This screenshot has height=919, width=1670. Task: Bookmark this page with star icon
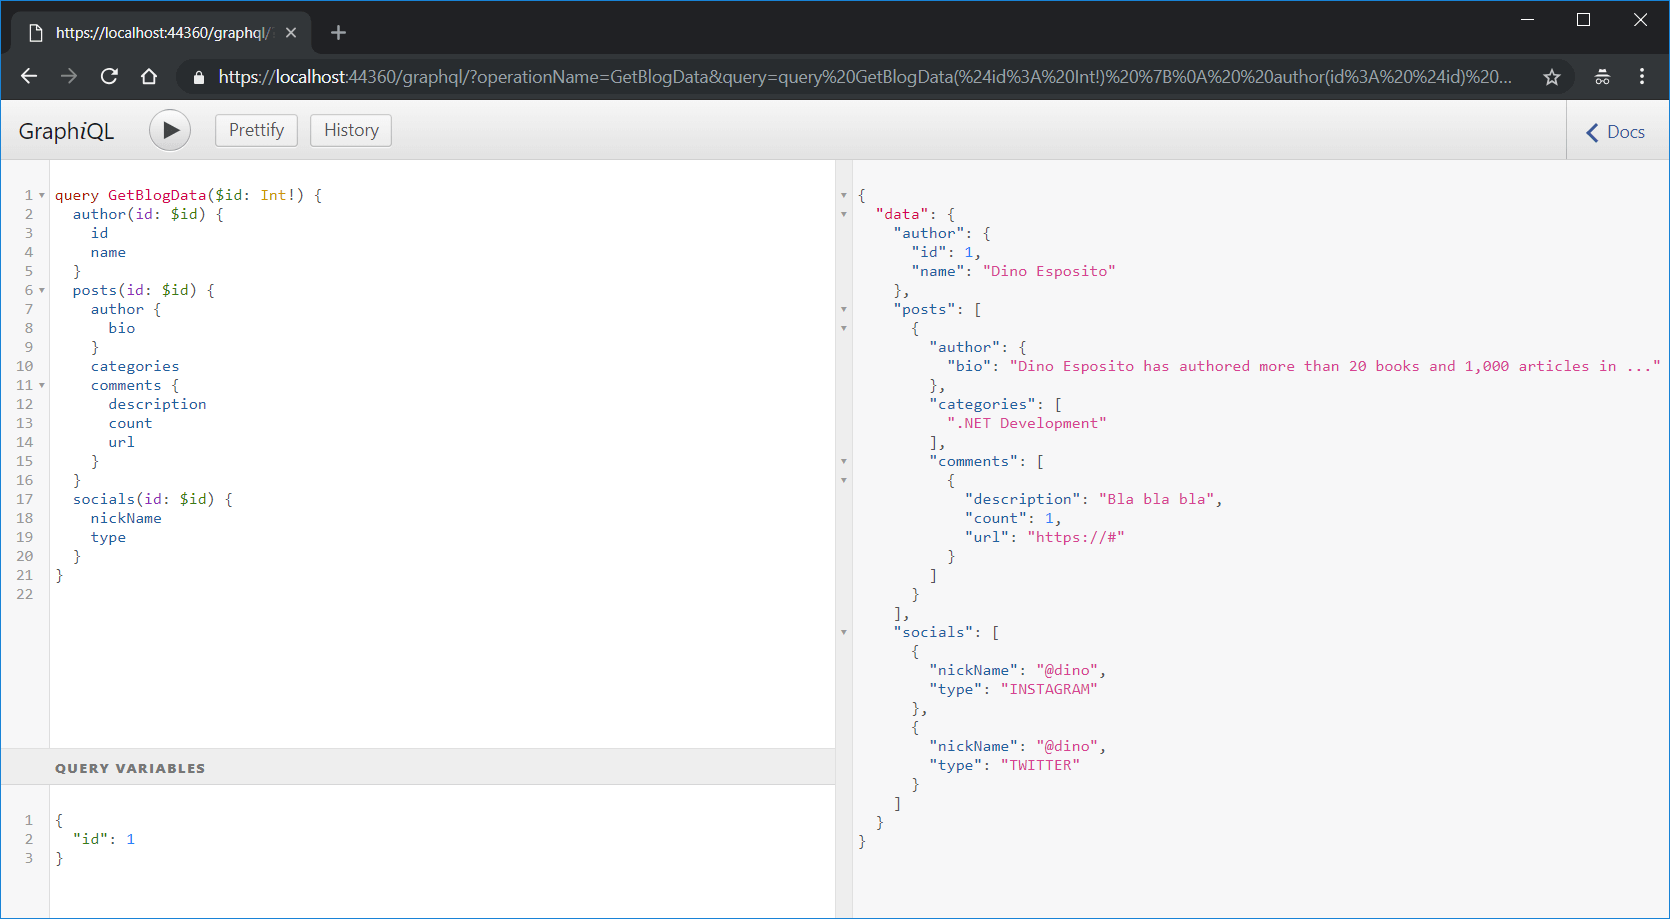point(1551,77)
